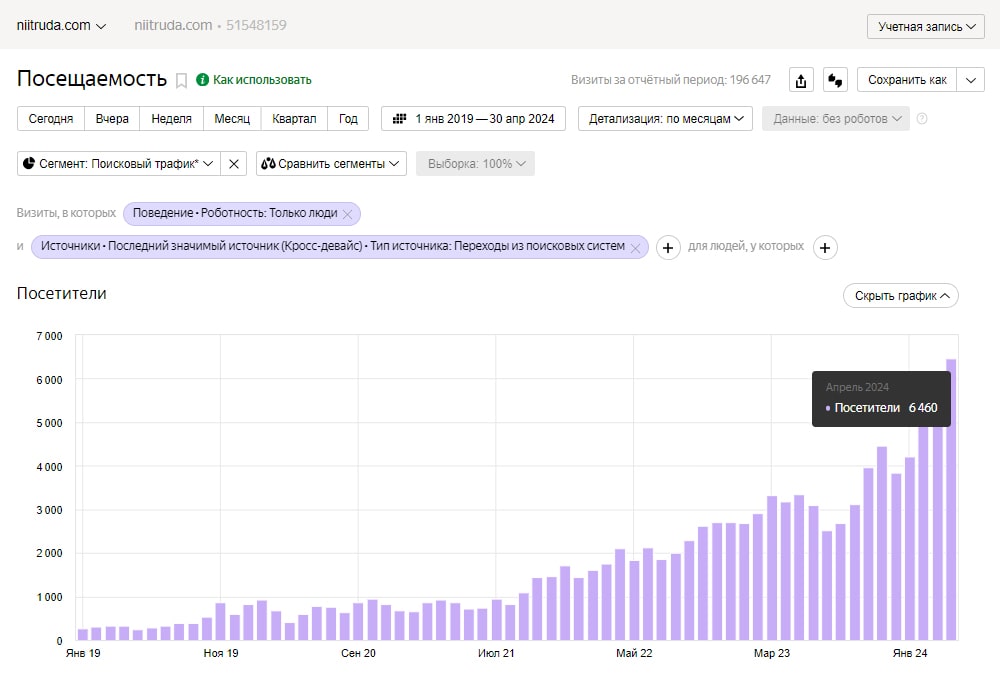Select the Сегодня period tab
Image resolution: width=1000 pixels, height=700 pixels.
point(51,119)
